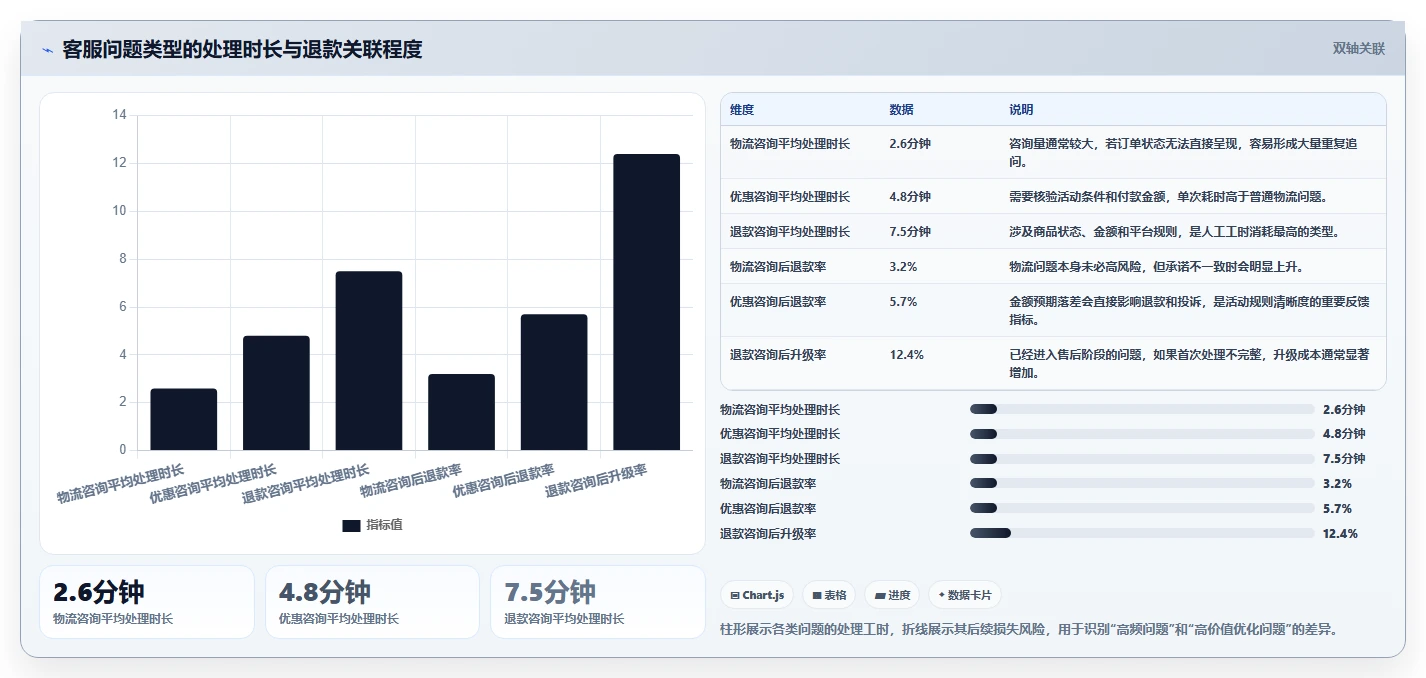This screenshot has width=1426, height=678.
Task: Click the 12.4% progress bar for 退款咨询后升级率
Action: pyautogui.click(x=1142, y=533)
